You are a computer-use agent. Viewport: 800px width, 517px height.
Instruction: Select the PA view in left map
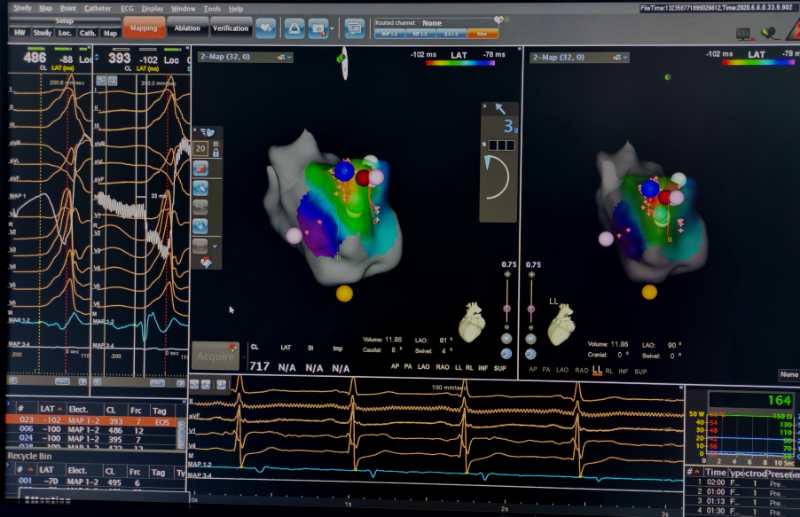pos(408,367)
